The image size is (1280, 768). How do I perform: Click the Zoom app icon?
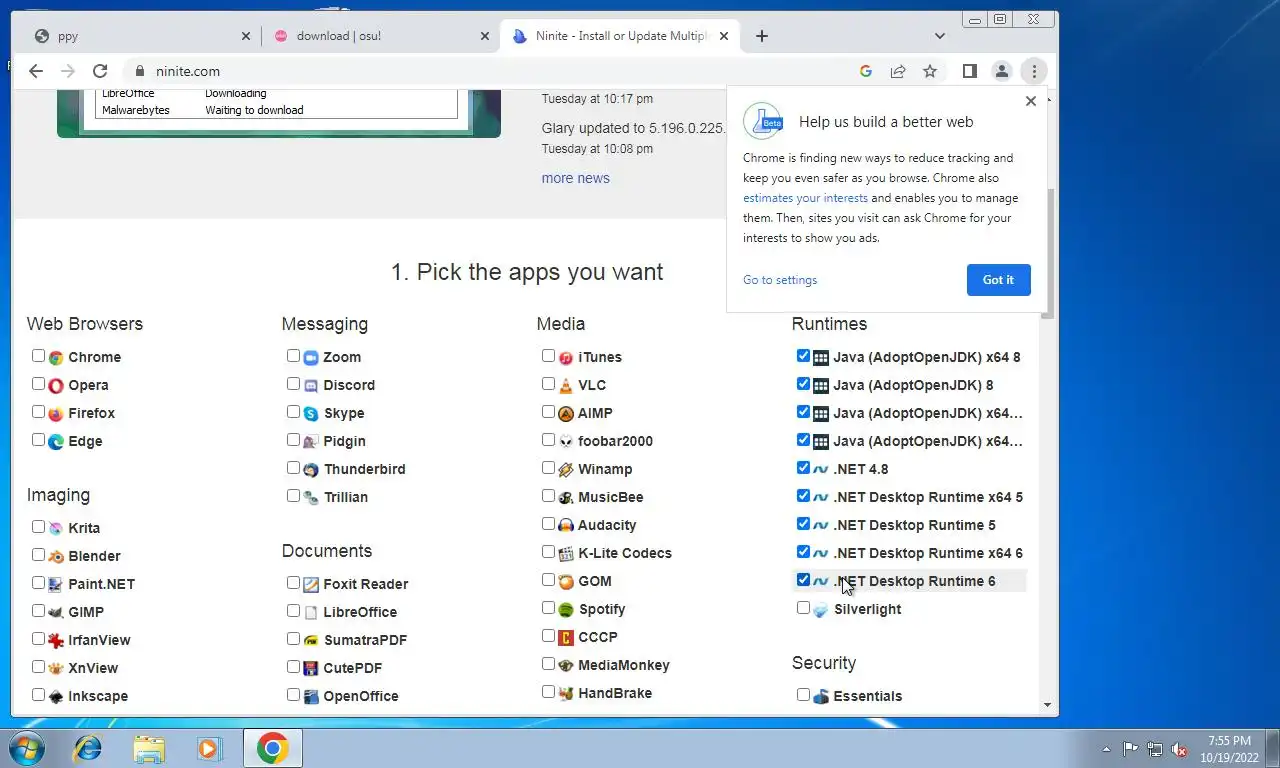pyautogui.click(x=311, y=357)
